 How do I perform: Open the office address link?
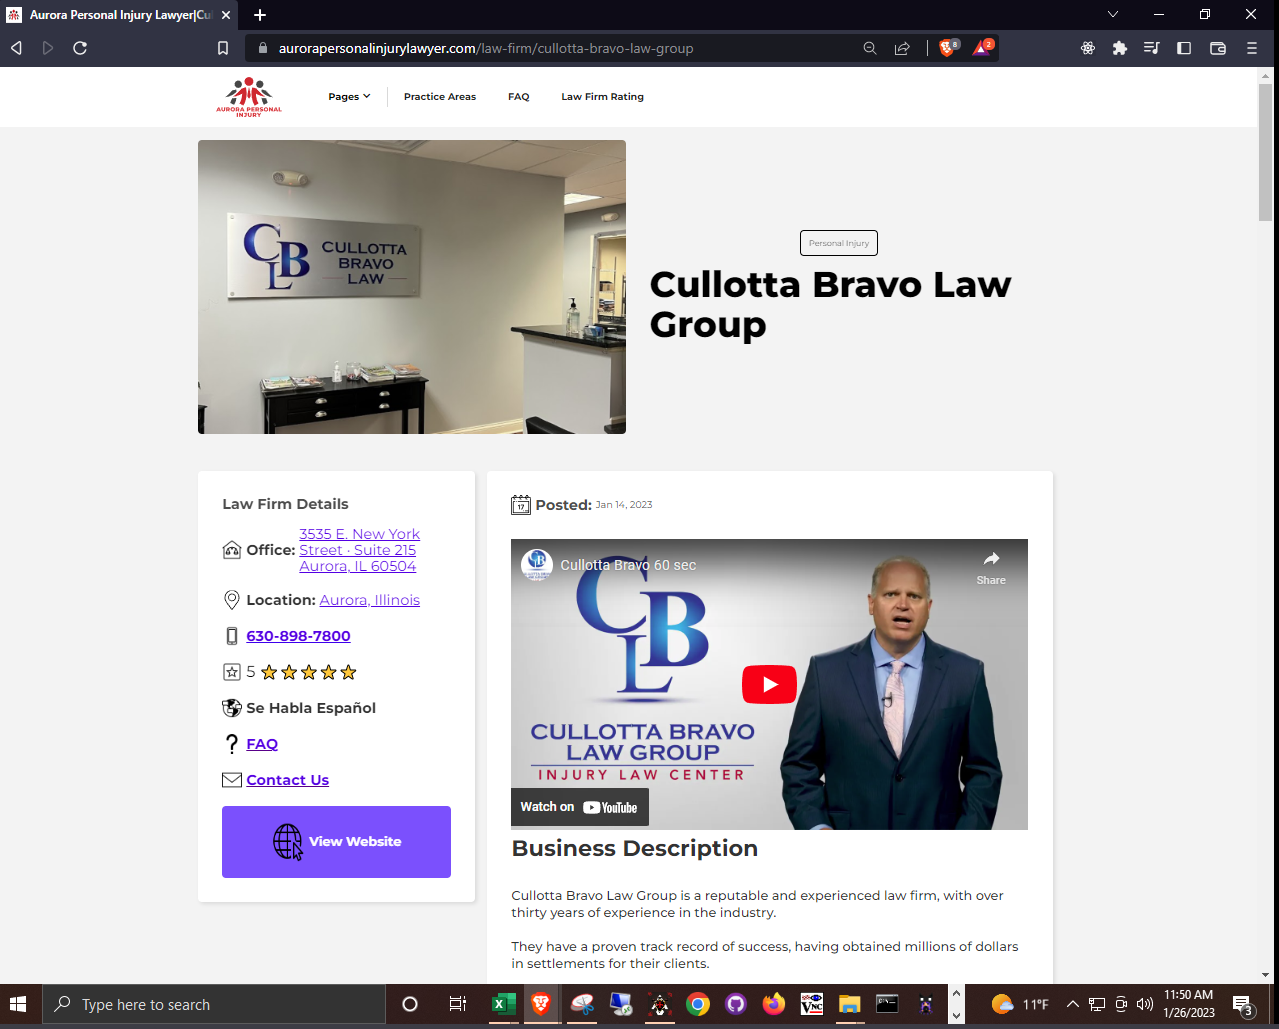359,550
